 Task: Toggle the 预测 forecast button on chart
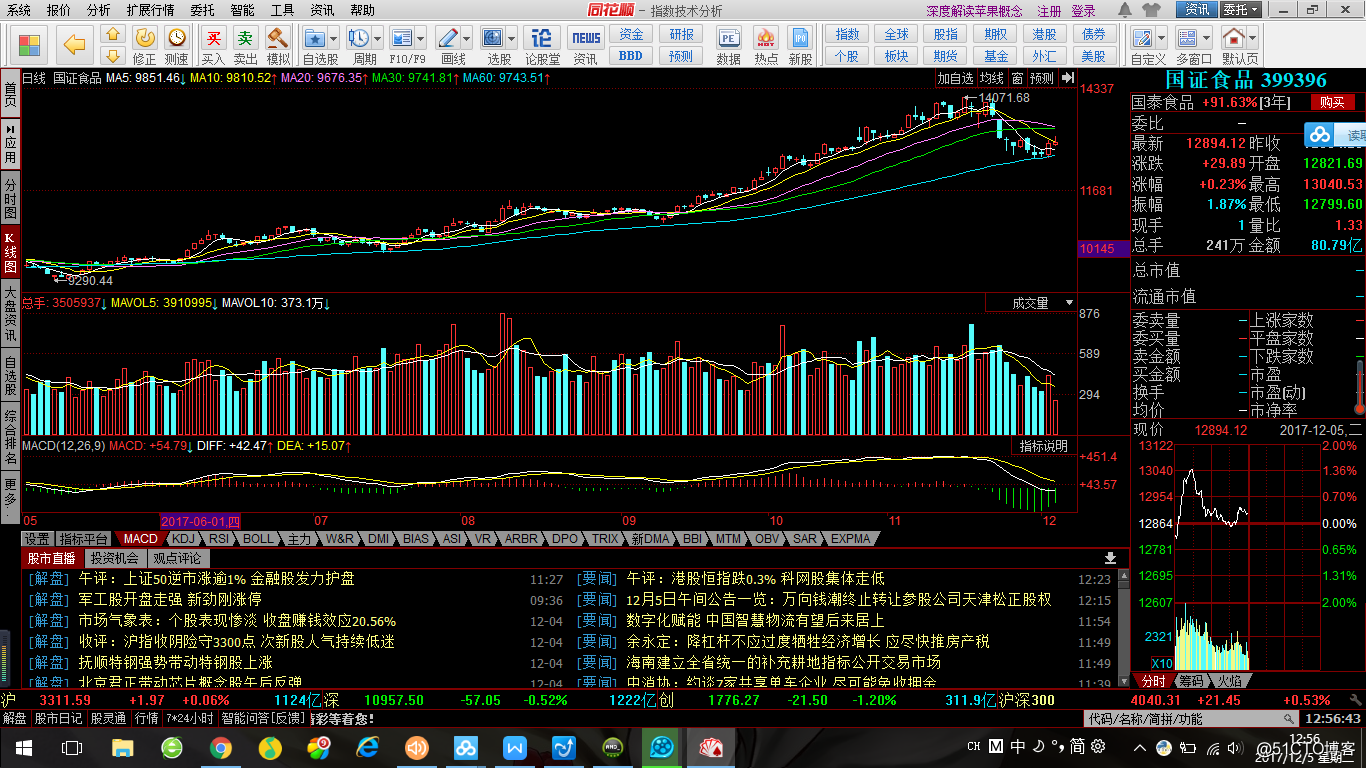1042,78
